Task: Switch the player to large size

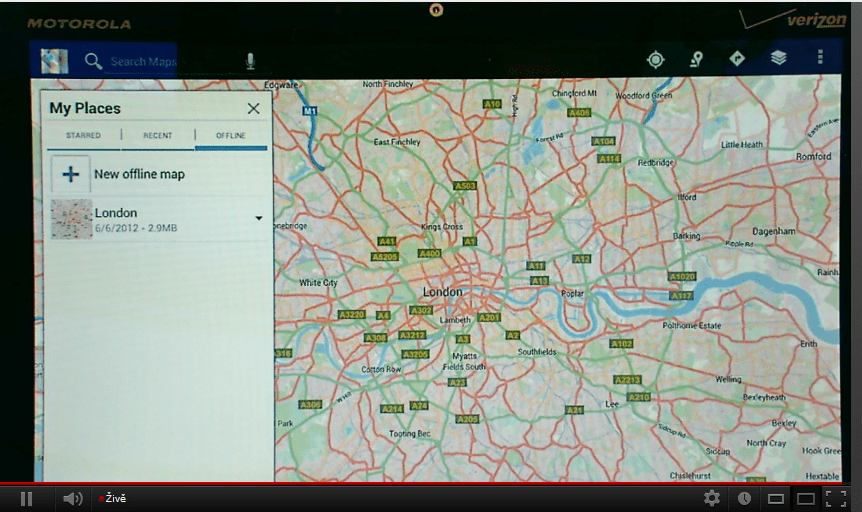Action: point(806,499)
